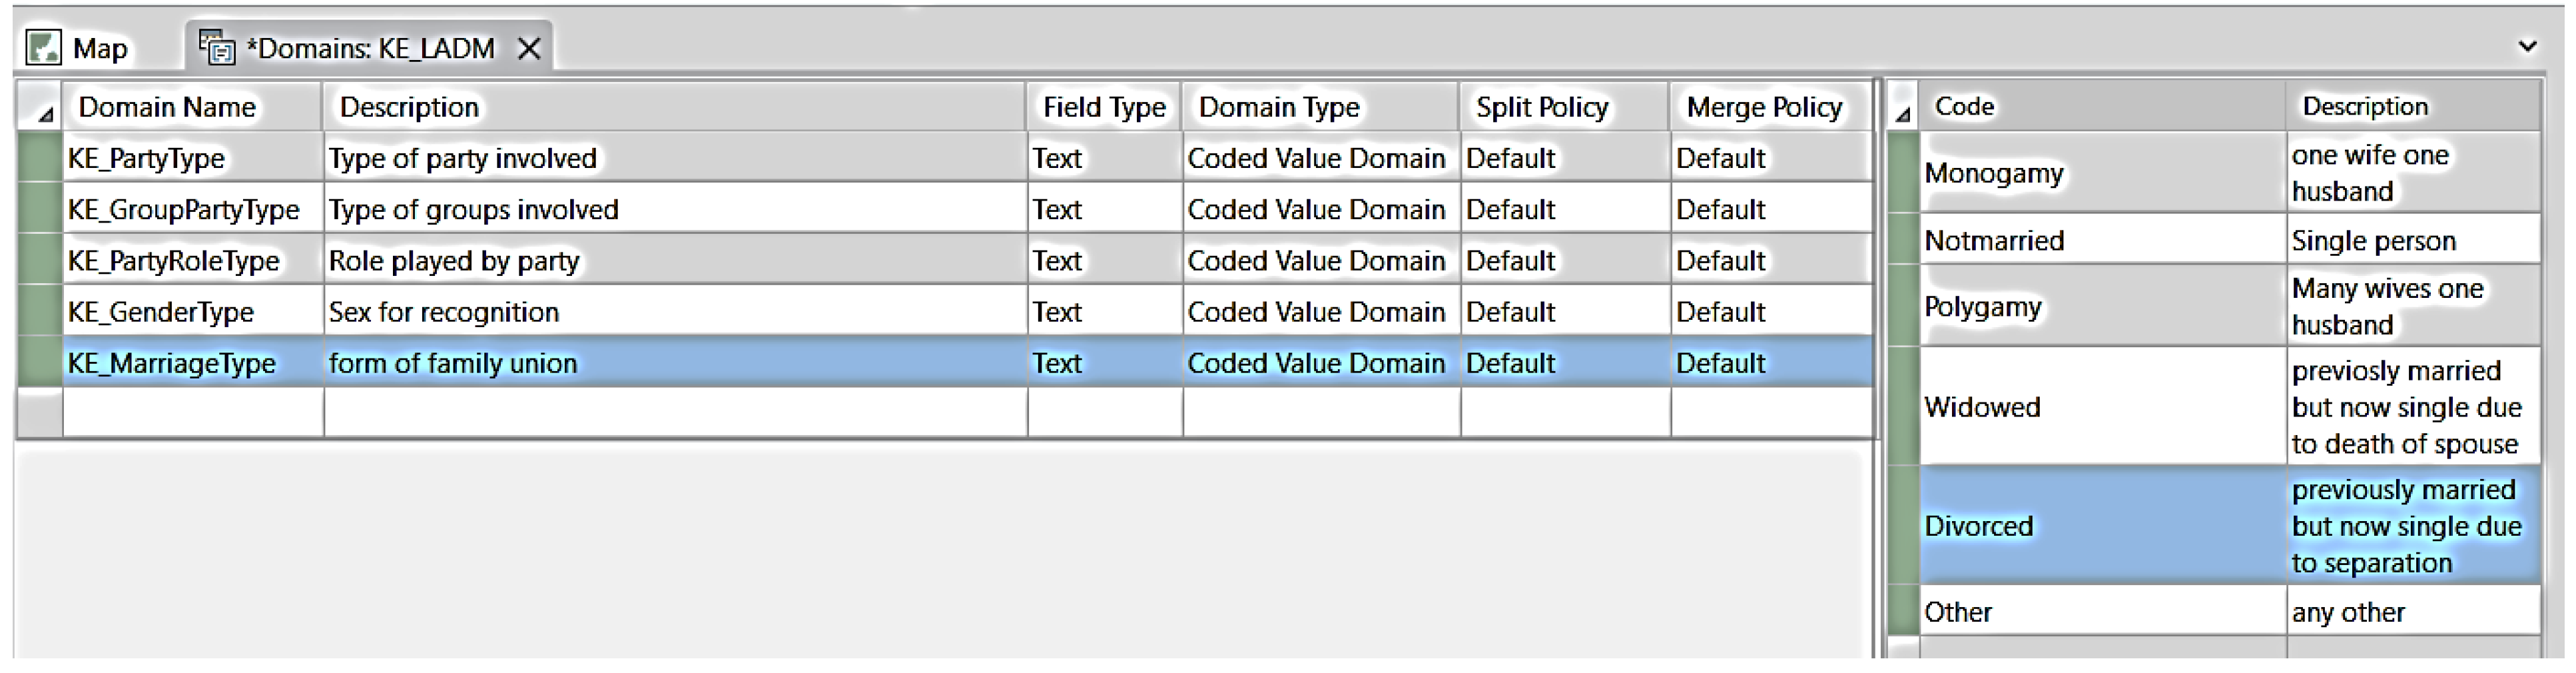The height and width of the screenshot is (673, 2576).
Task: Click Split Policy cell of KE_MarriageType
Action: [1563, 363]
